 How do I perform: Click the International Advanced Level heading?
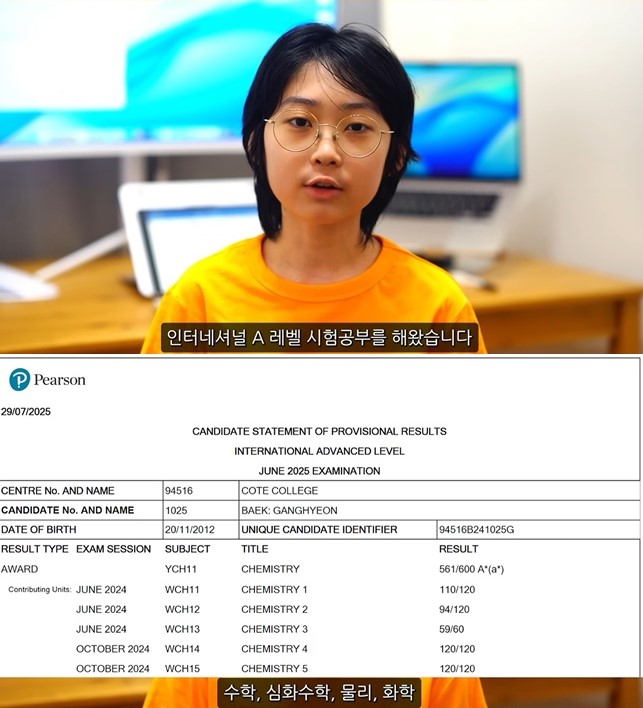319,451
